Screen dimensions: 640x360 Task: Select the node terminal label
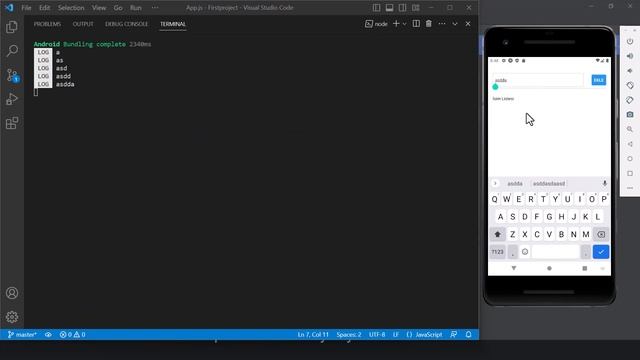tap(376, 24)
